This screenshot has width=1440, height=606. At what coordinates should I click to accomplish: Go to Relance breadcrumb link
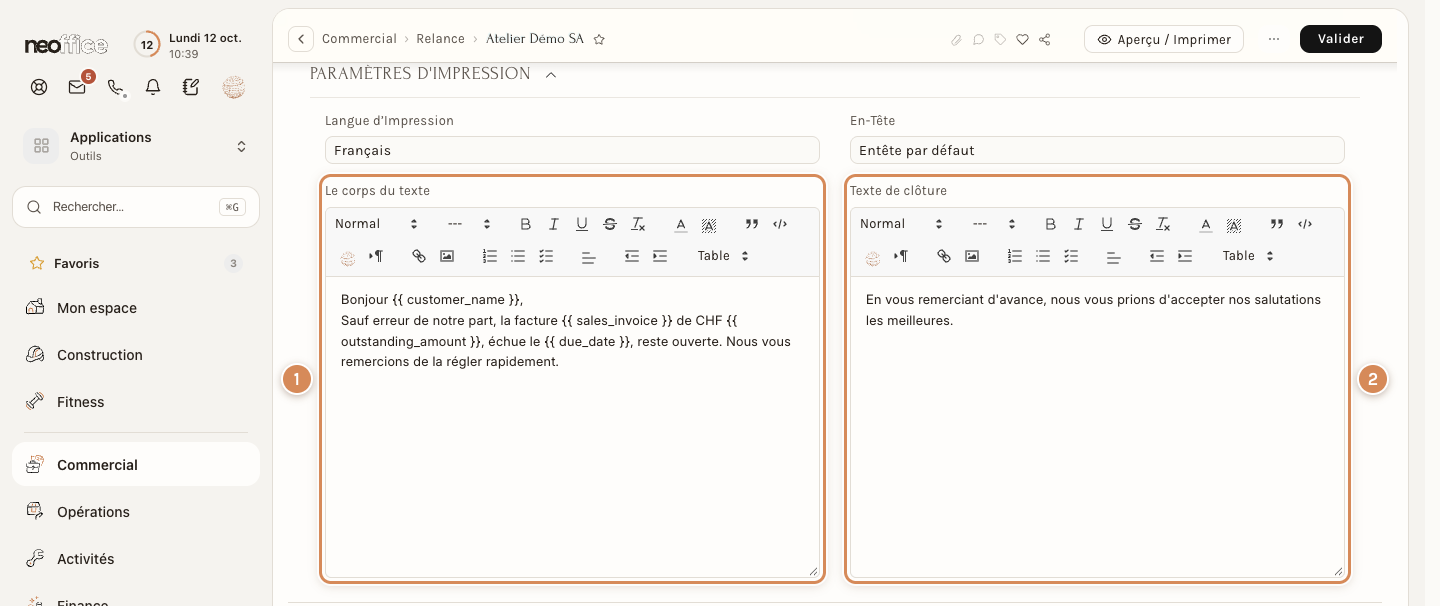pyautogui.click(x=441, y=39)
